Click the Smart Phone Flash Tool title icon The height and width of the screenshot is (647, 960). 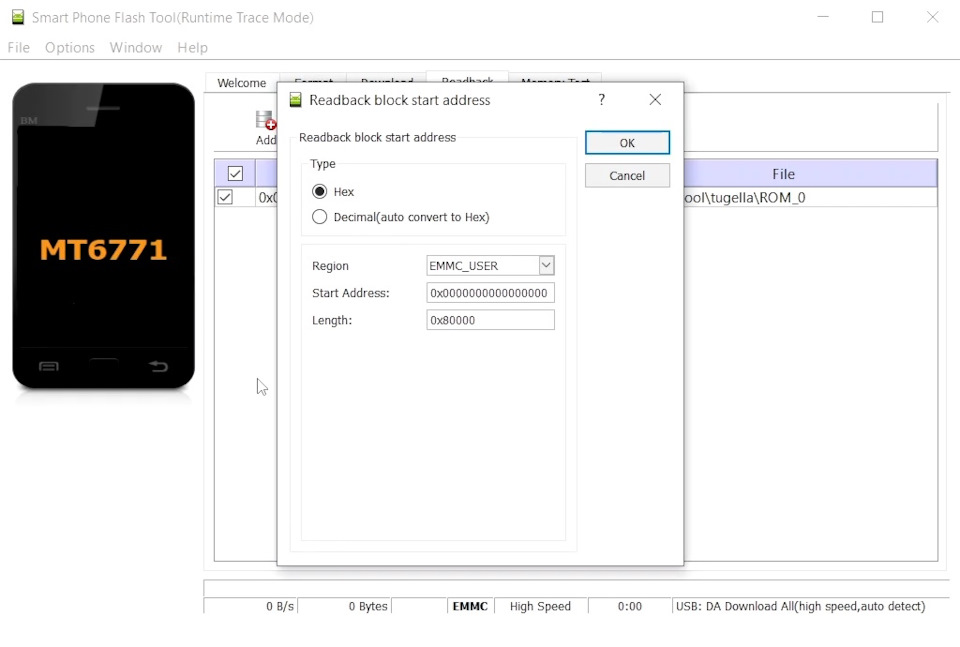pyautogui.click(x=18, y=17)
